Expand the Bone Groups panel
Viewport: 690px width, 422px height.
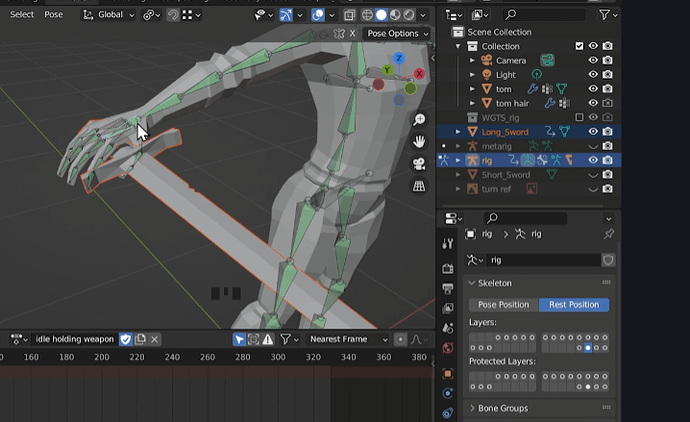503,408
